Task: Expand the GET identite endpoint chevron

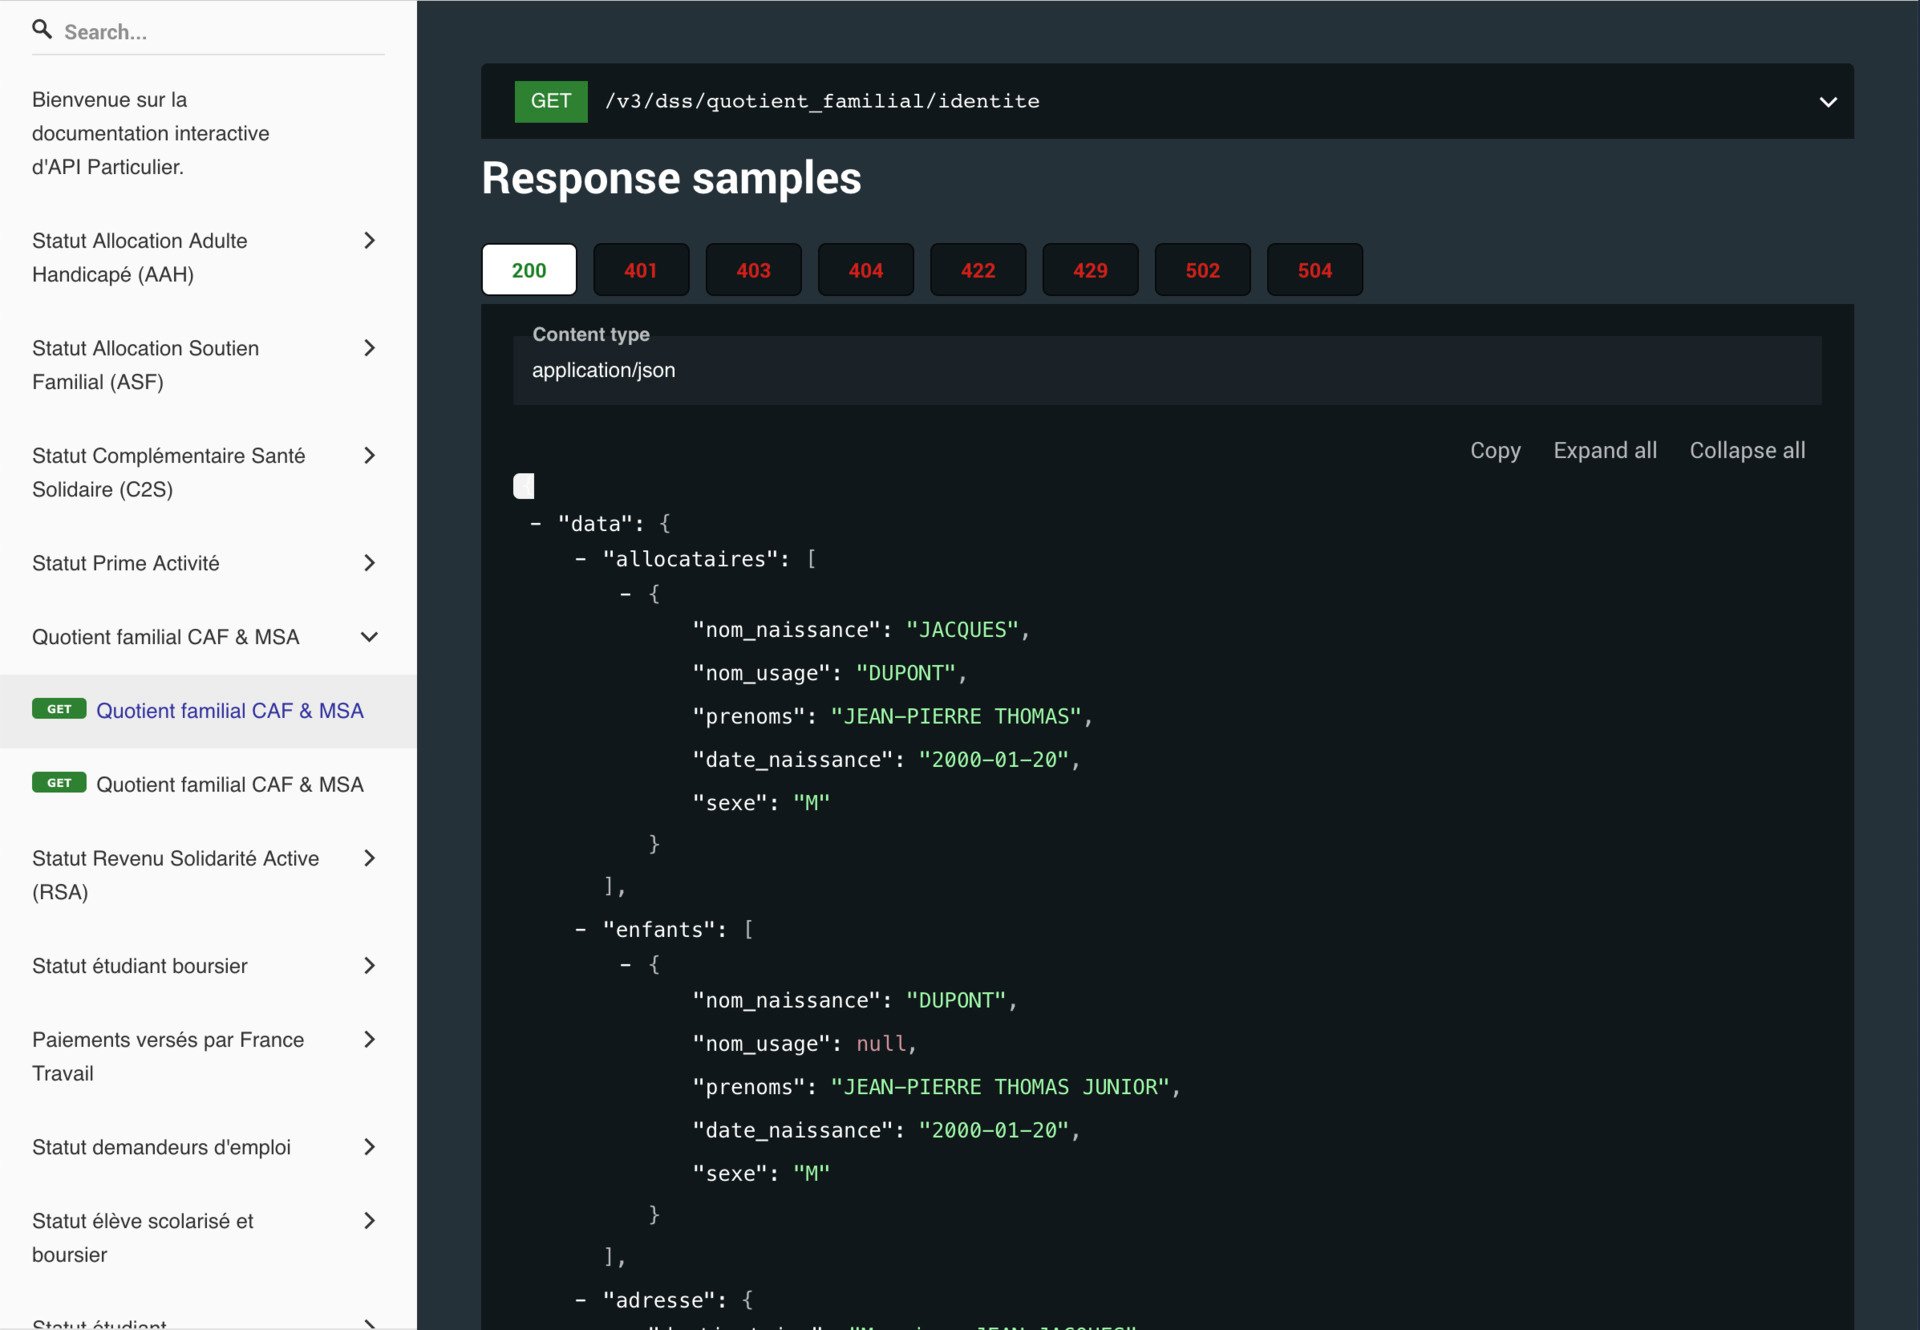Action: [x=1827, y=102]
